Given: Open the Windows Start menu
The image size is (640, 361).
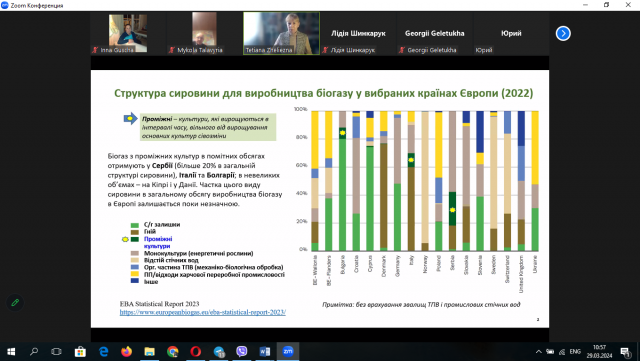Looking at the screenshot, I should (11, 351).
